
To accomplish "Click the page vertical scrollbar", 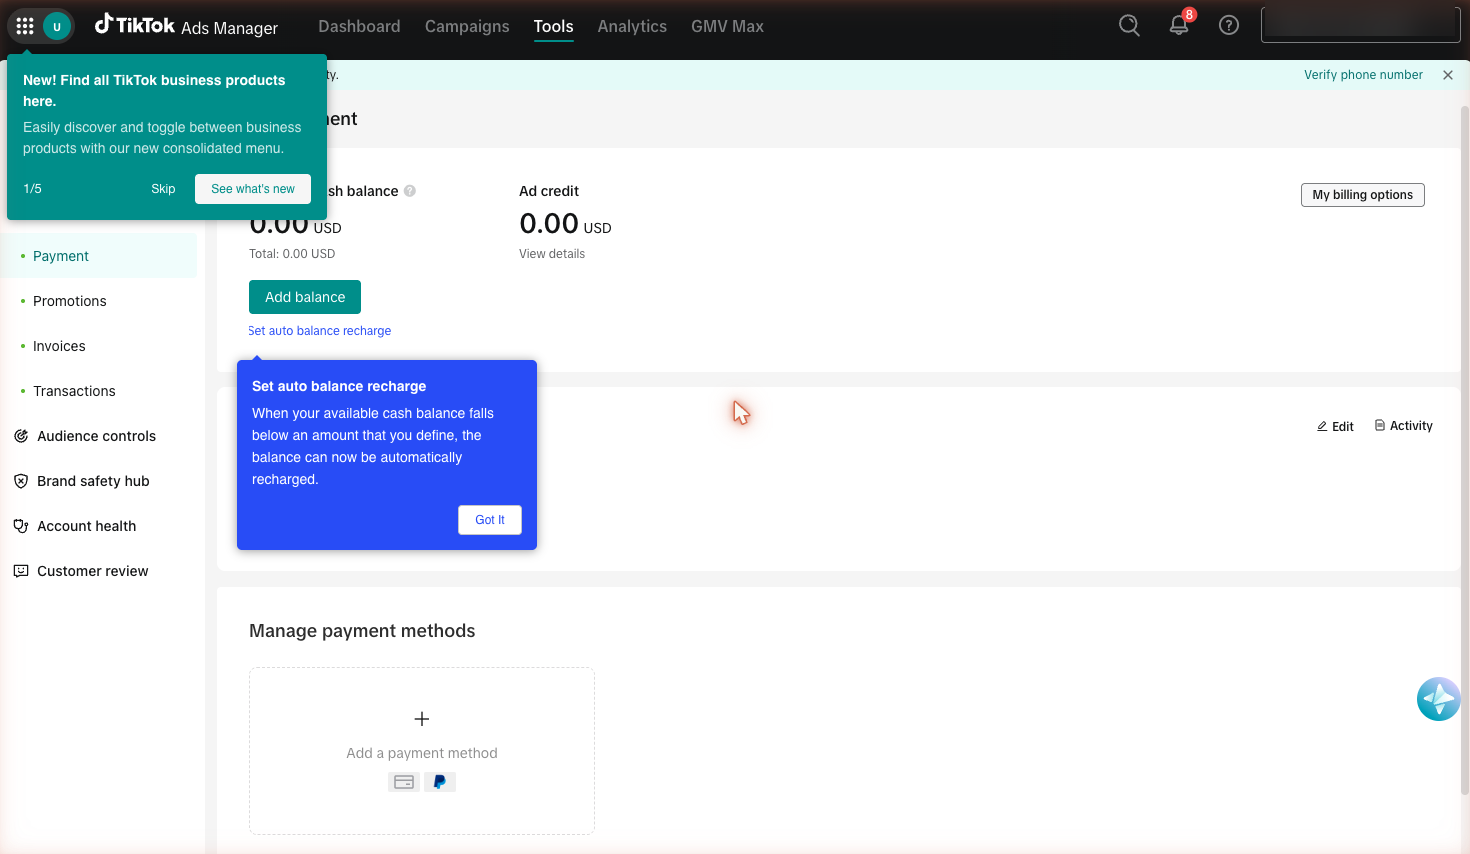I will tap(1465, 450).
